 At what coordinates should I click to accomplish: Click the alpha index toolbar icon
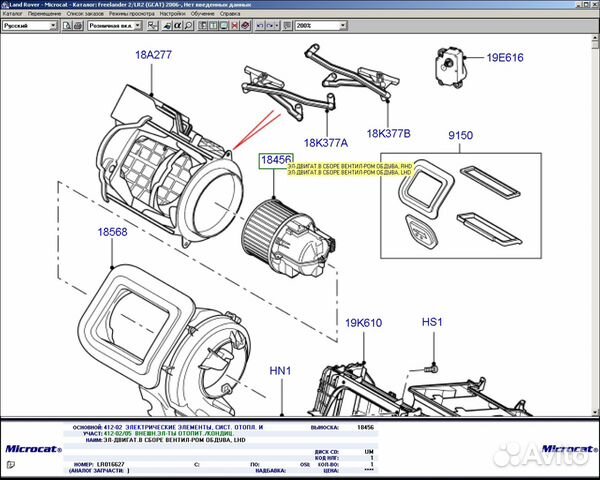(x=178, y=26)
